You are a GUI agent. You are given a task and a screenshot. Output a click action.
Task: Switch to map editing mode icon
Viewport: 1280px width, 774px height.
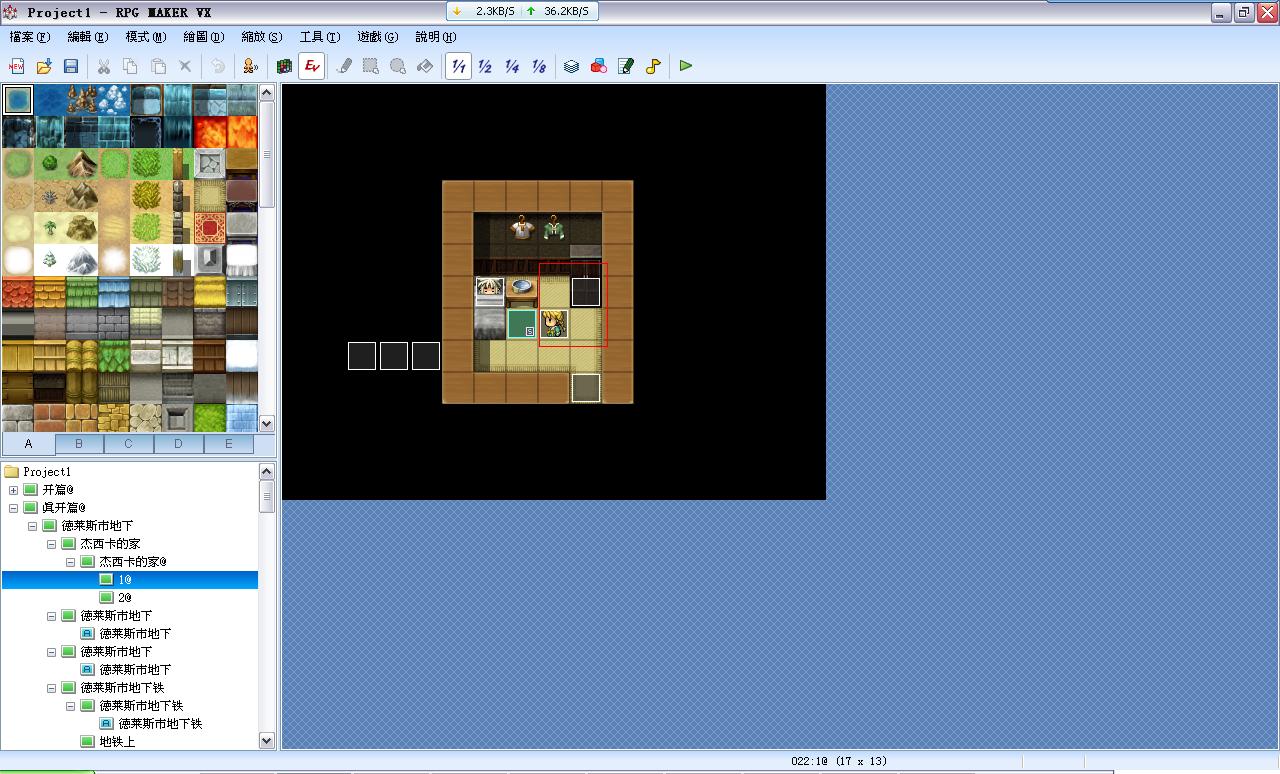pyautogui.click(x=285, y=66)
